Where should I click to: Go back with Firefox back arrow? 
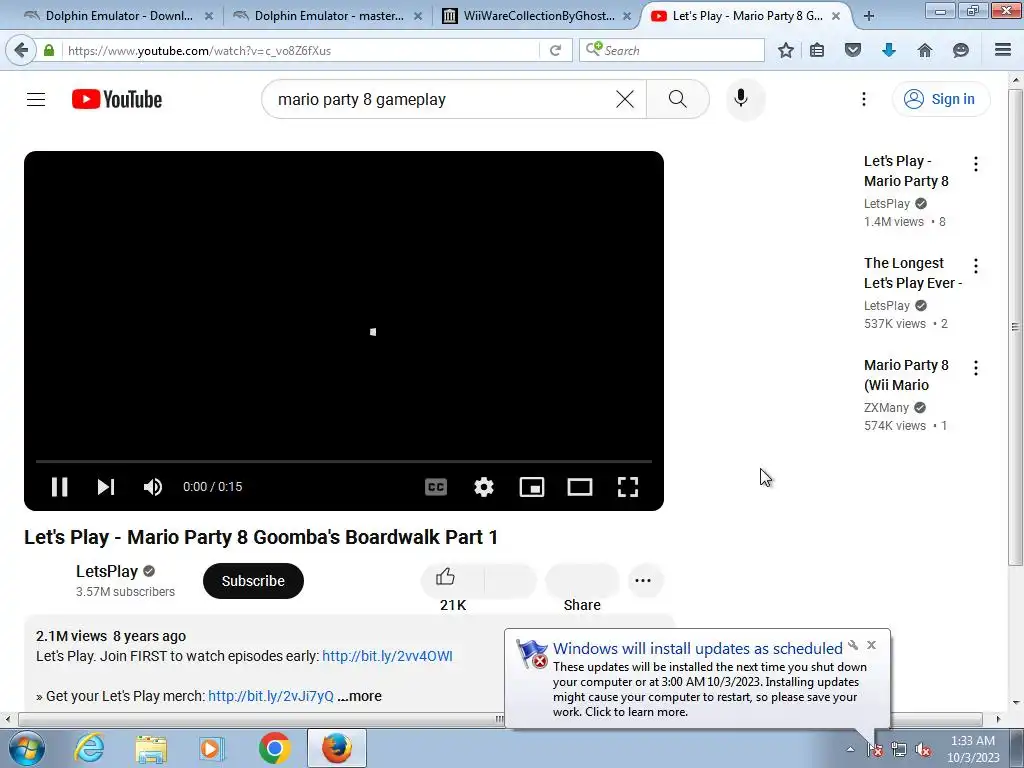pyautogui.click(x=21, y=50)
